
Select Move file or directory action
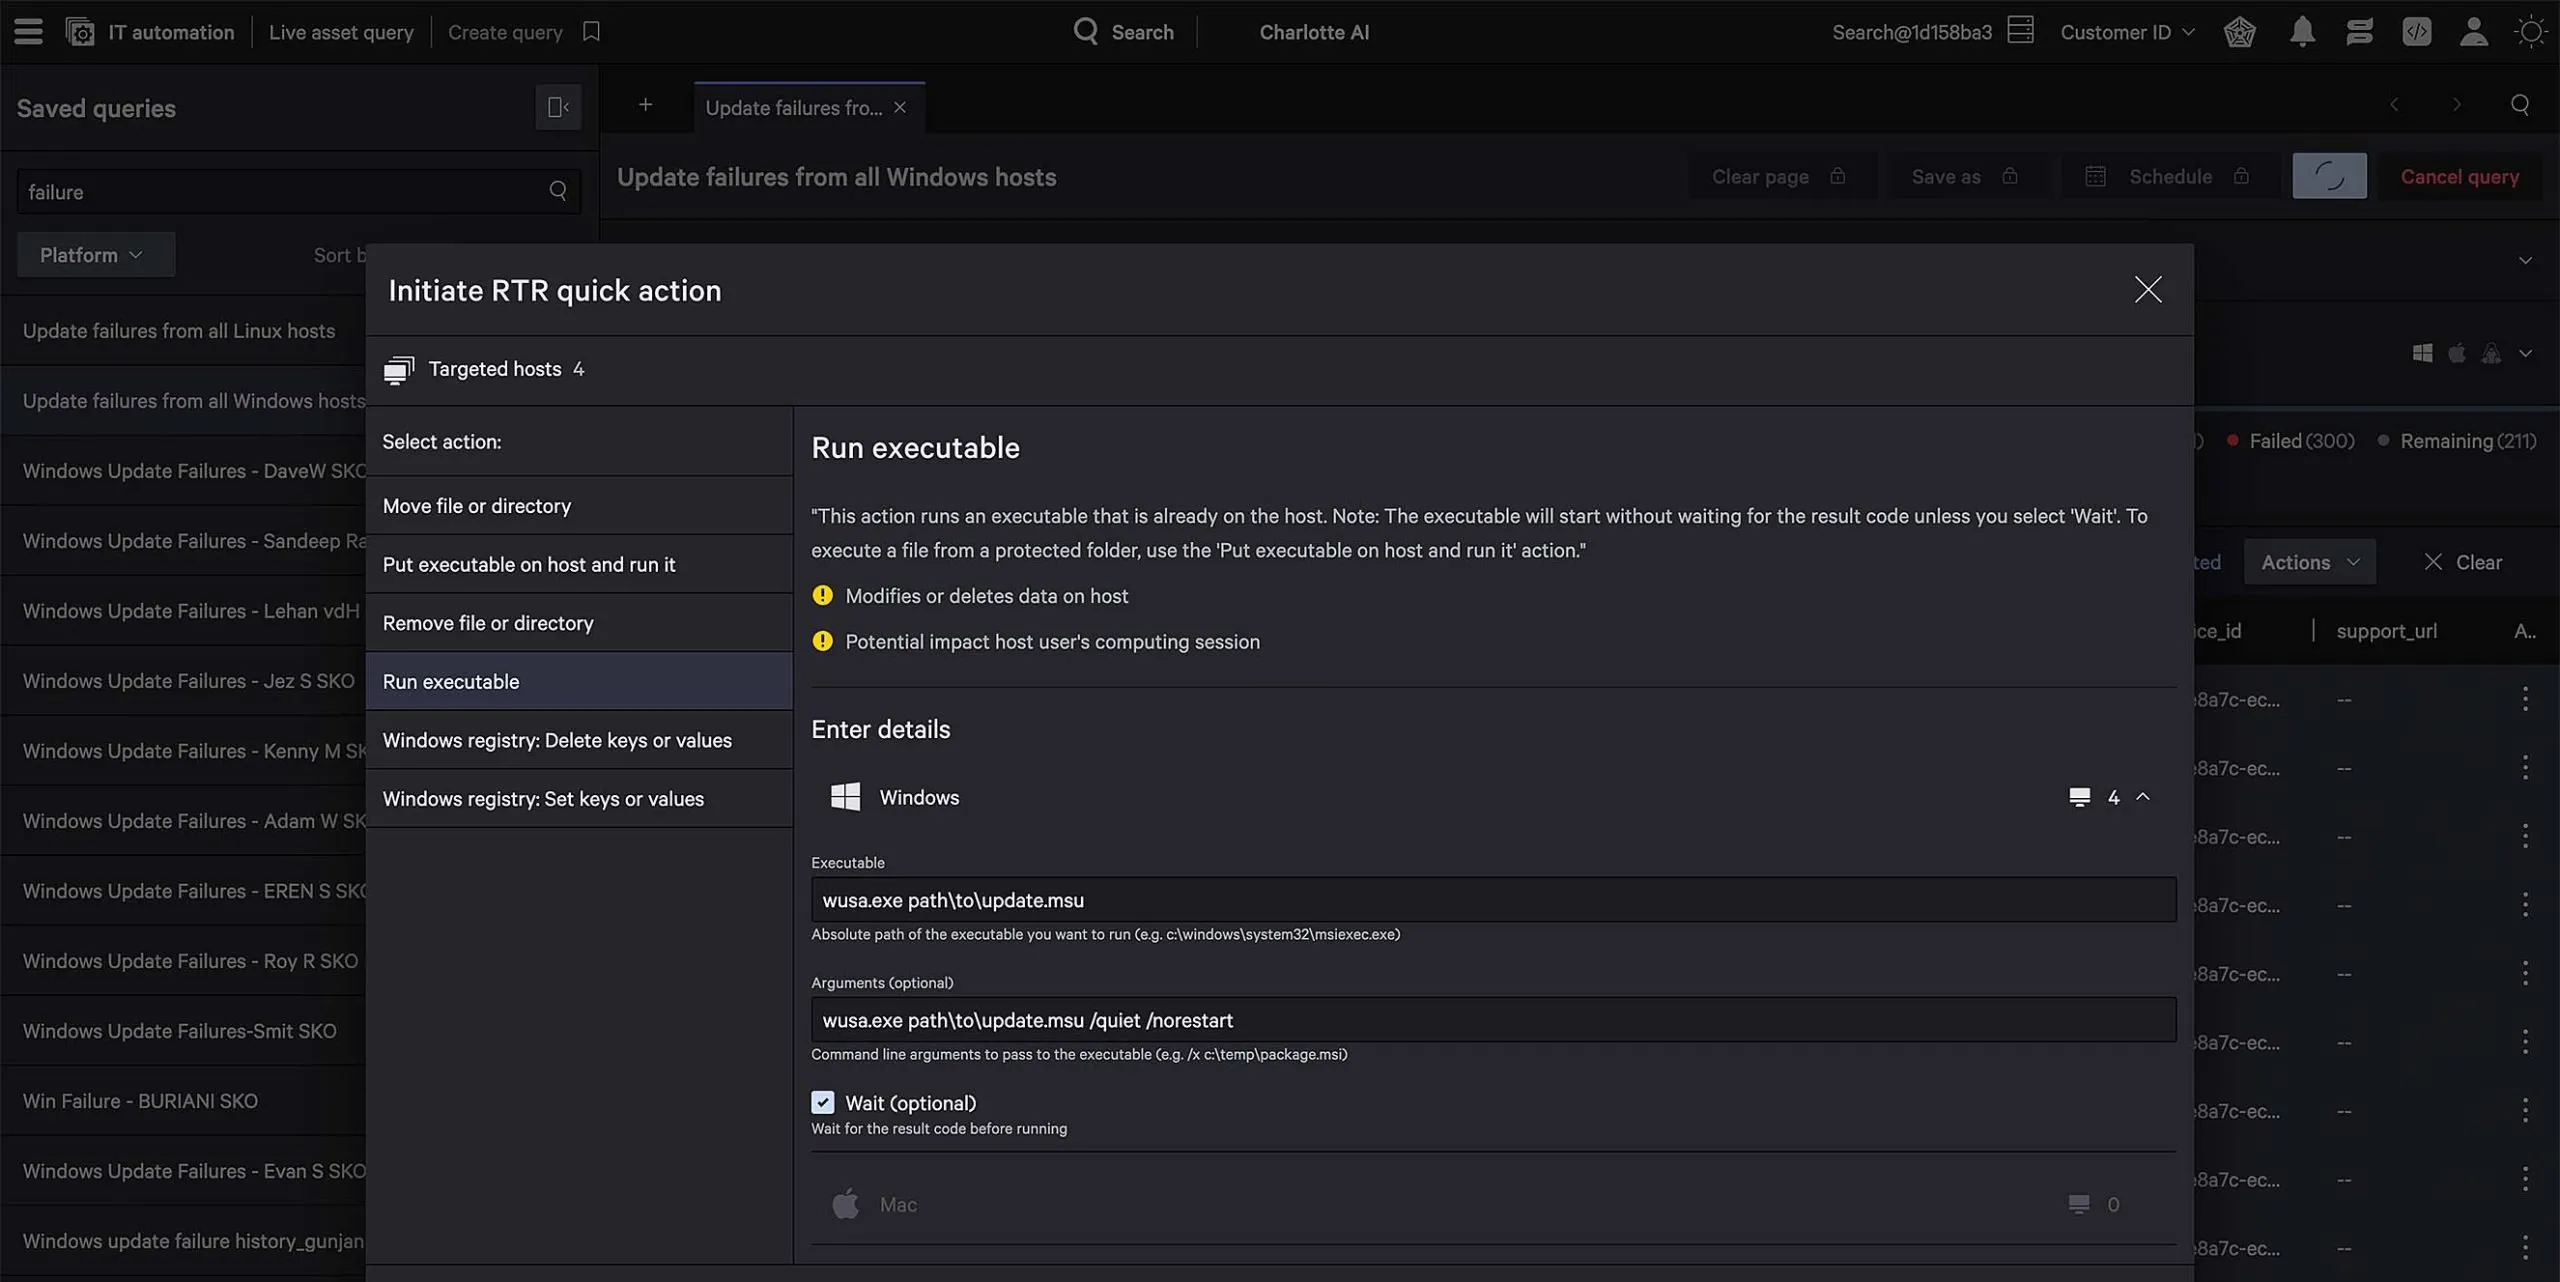click(579, 505)
